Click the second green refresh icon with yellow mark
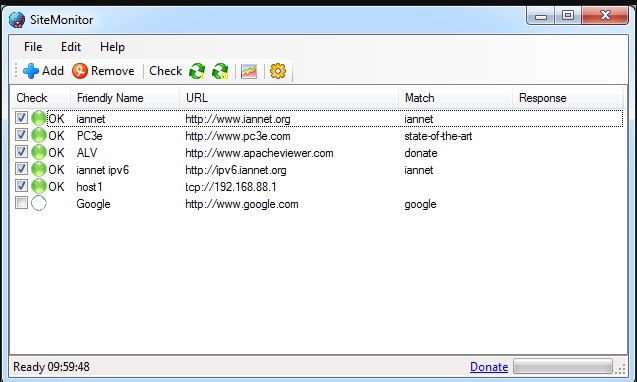 coord(220,71)
